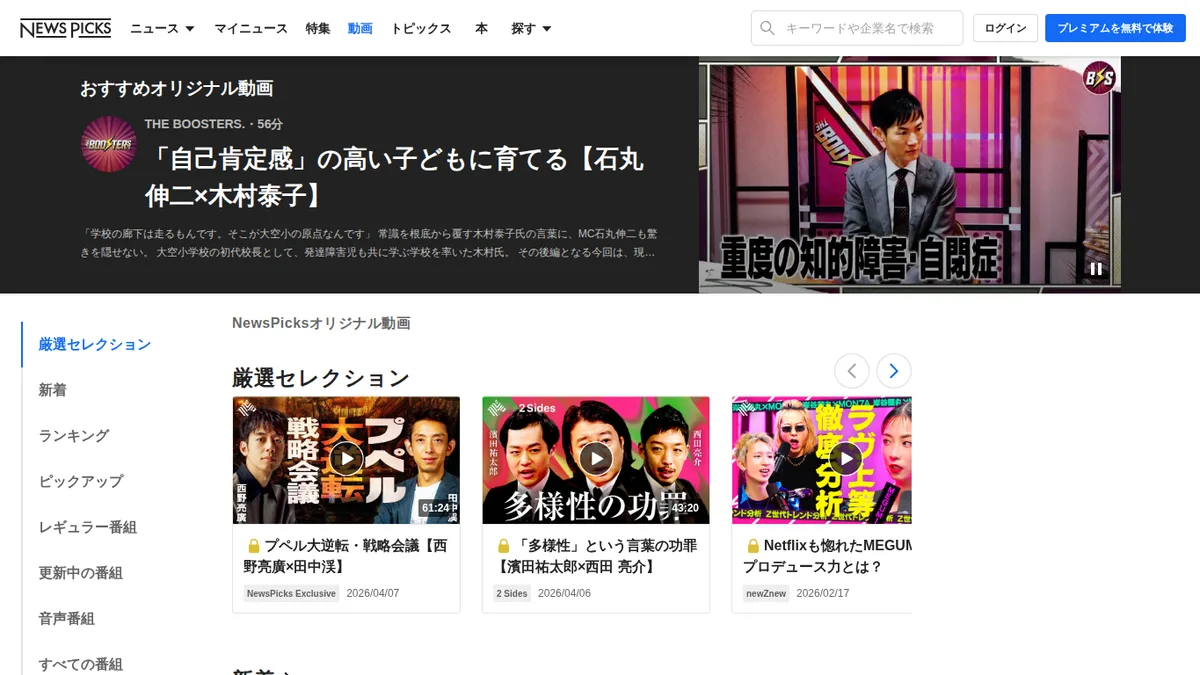
Task: Select 更新中の番組 in sidebar
Action: coord(81,573)
